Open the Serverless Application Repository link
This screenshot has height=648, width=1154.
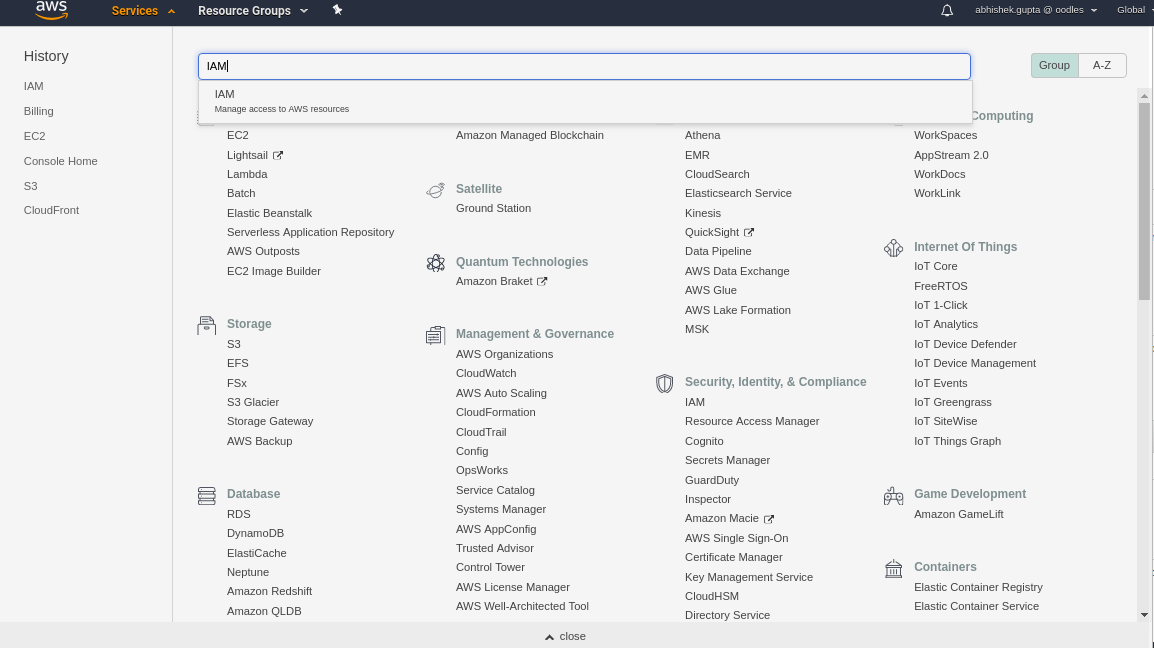[x=310, y=232]
